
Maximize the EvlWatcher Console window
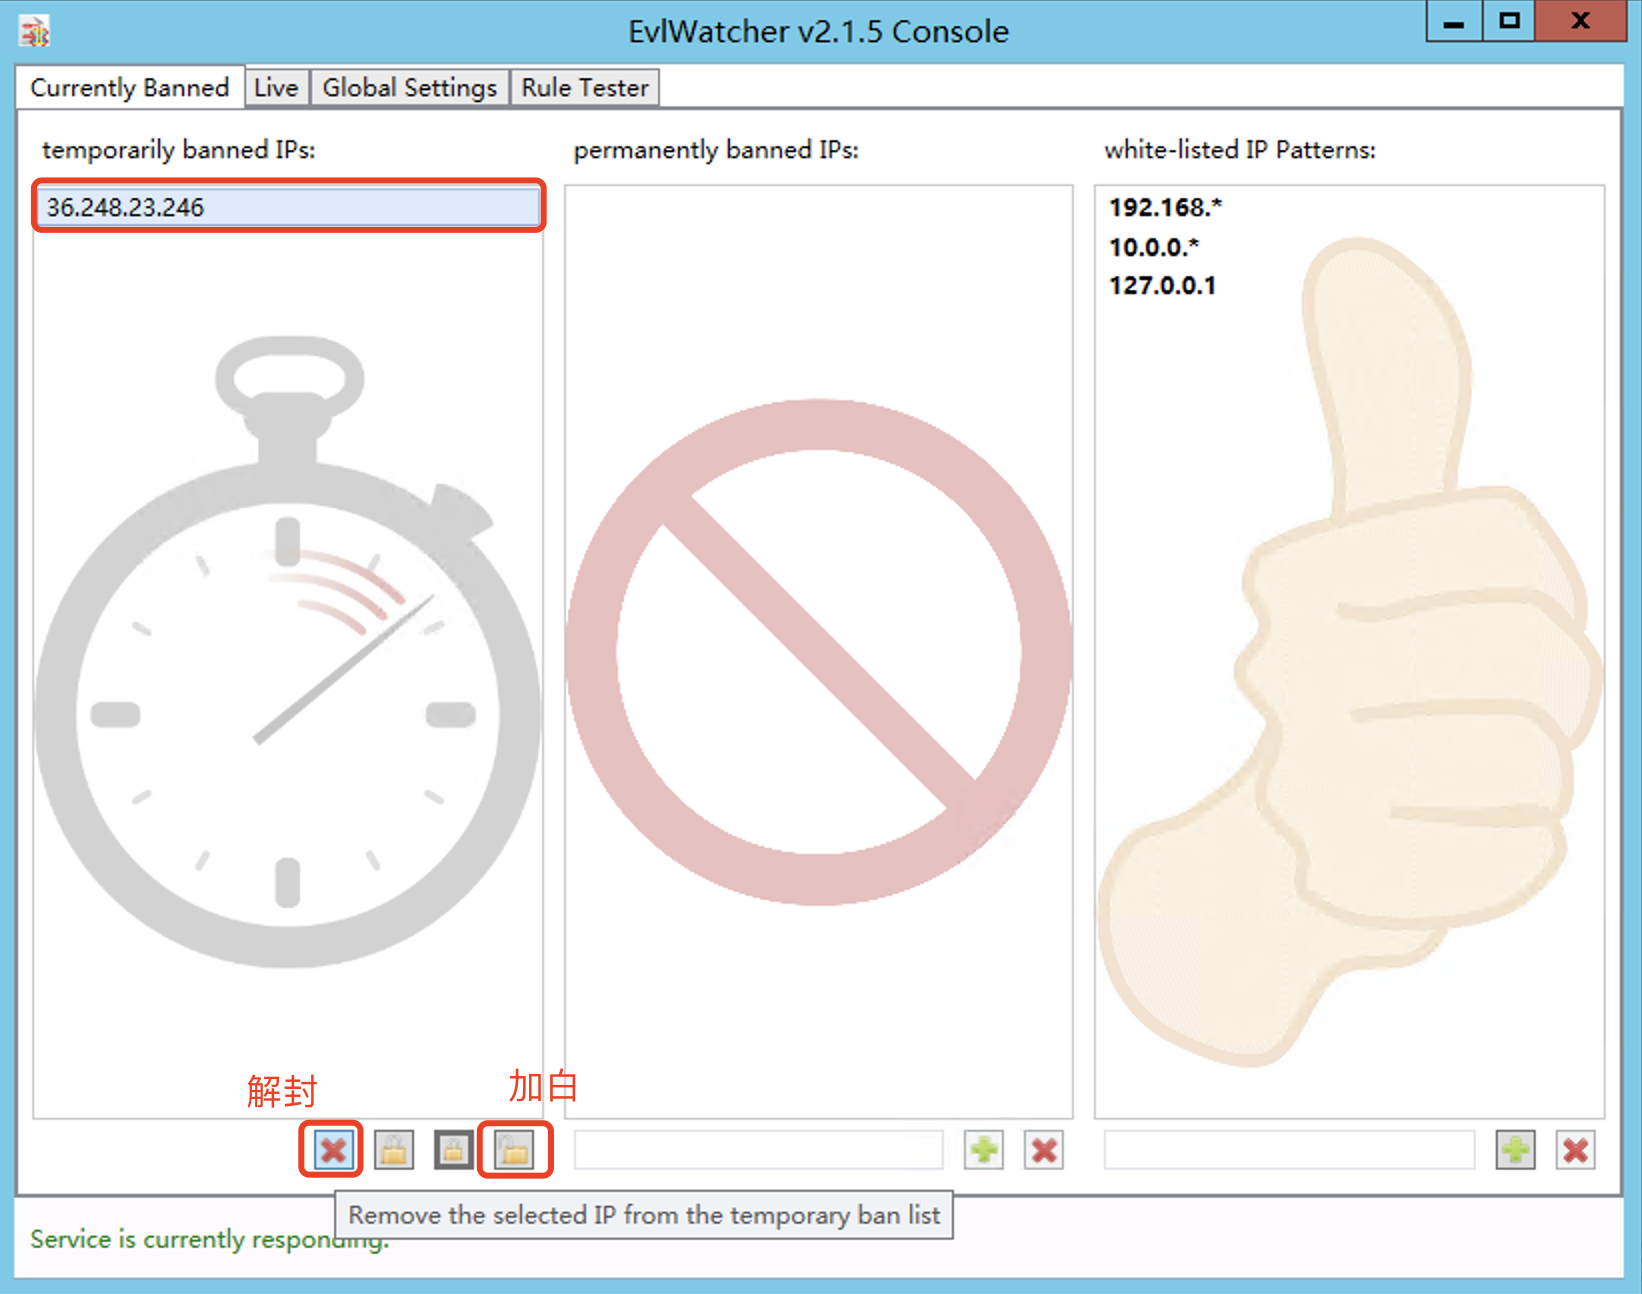(x=1509, y=21)
